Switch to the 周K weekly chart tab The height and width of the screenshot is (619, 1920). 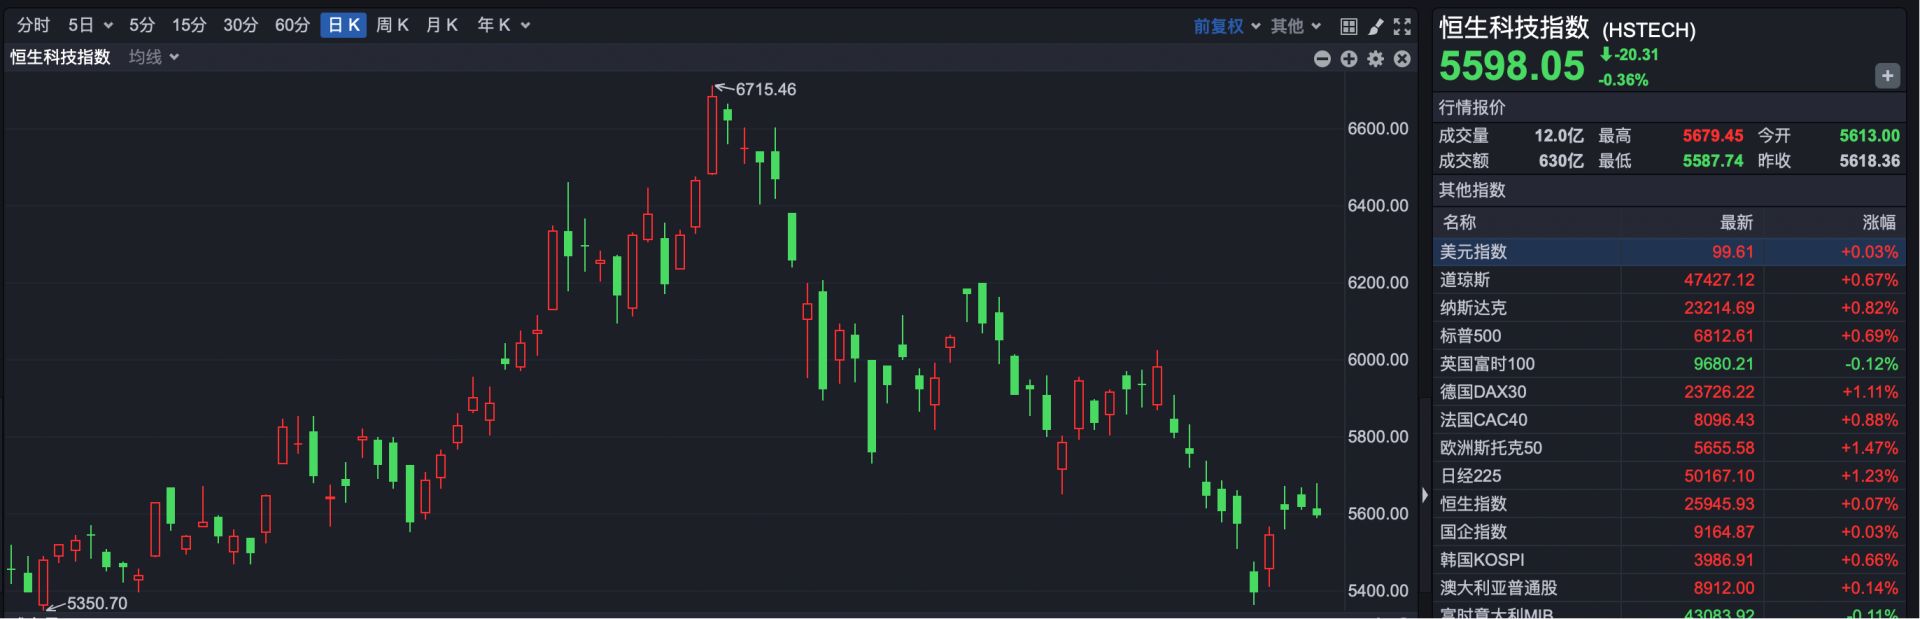(392, 25)
